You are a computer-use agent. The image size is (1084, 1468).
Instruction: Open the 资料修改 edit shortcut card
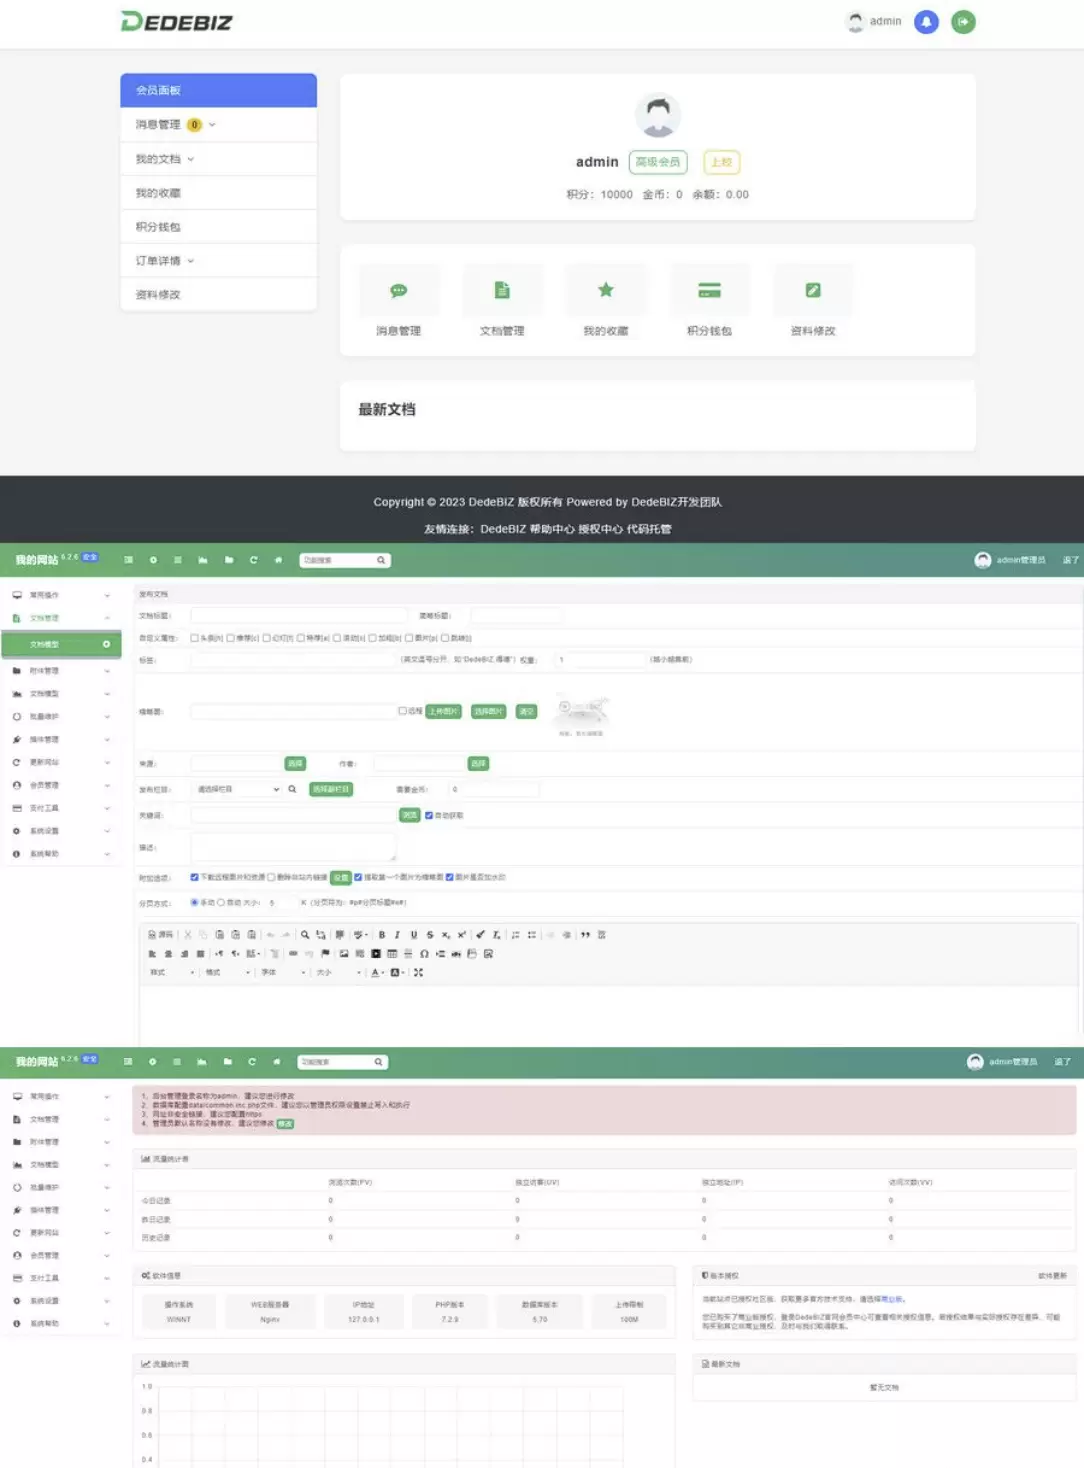(813, 301)
